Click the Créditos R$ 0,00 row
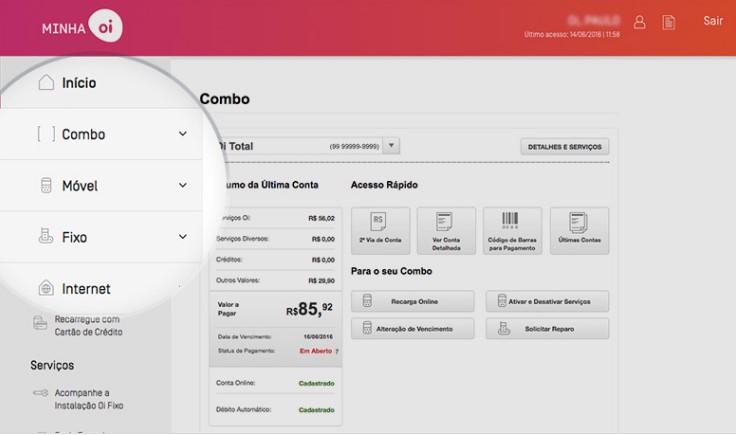Viewport: 736px width, 435px height. tap(276, 259)
